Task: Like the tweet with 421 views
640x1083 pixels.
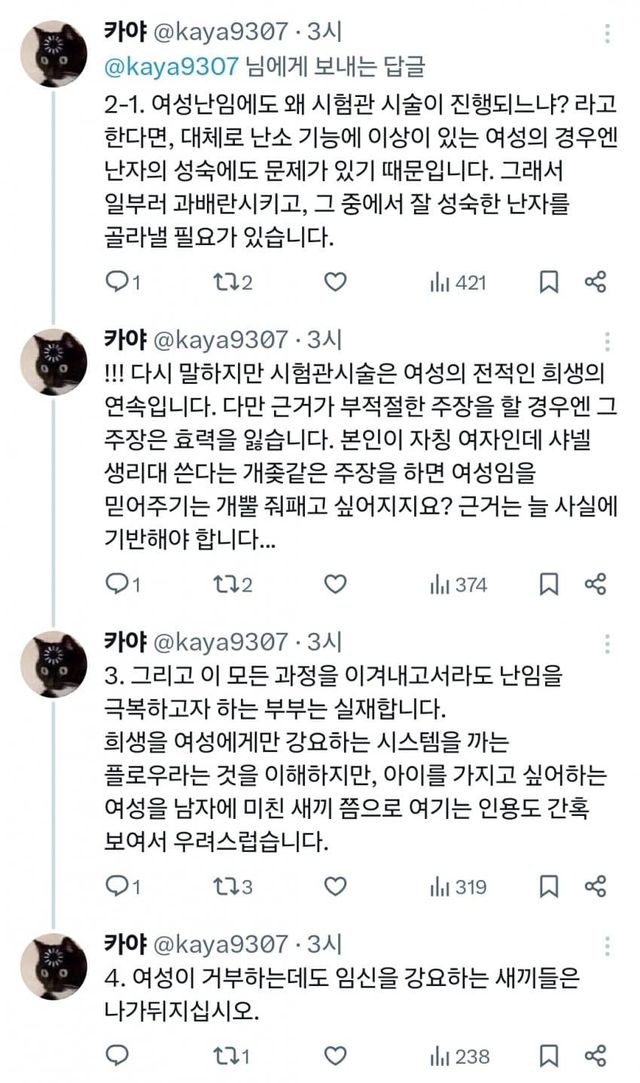Action: pyautogui.click(x=337, y=282)
